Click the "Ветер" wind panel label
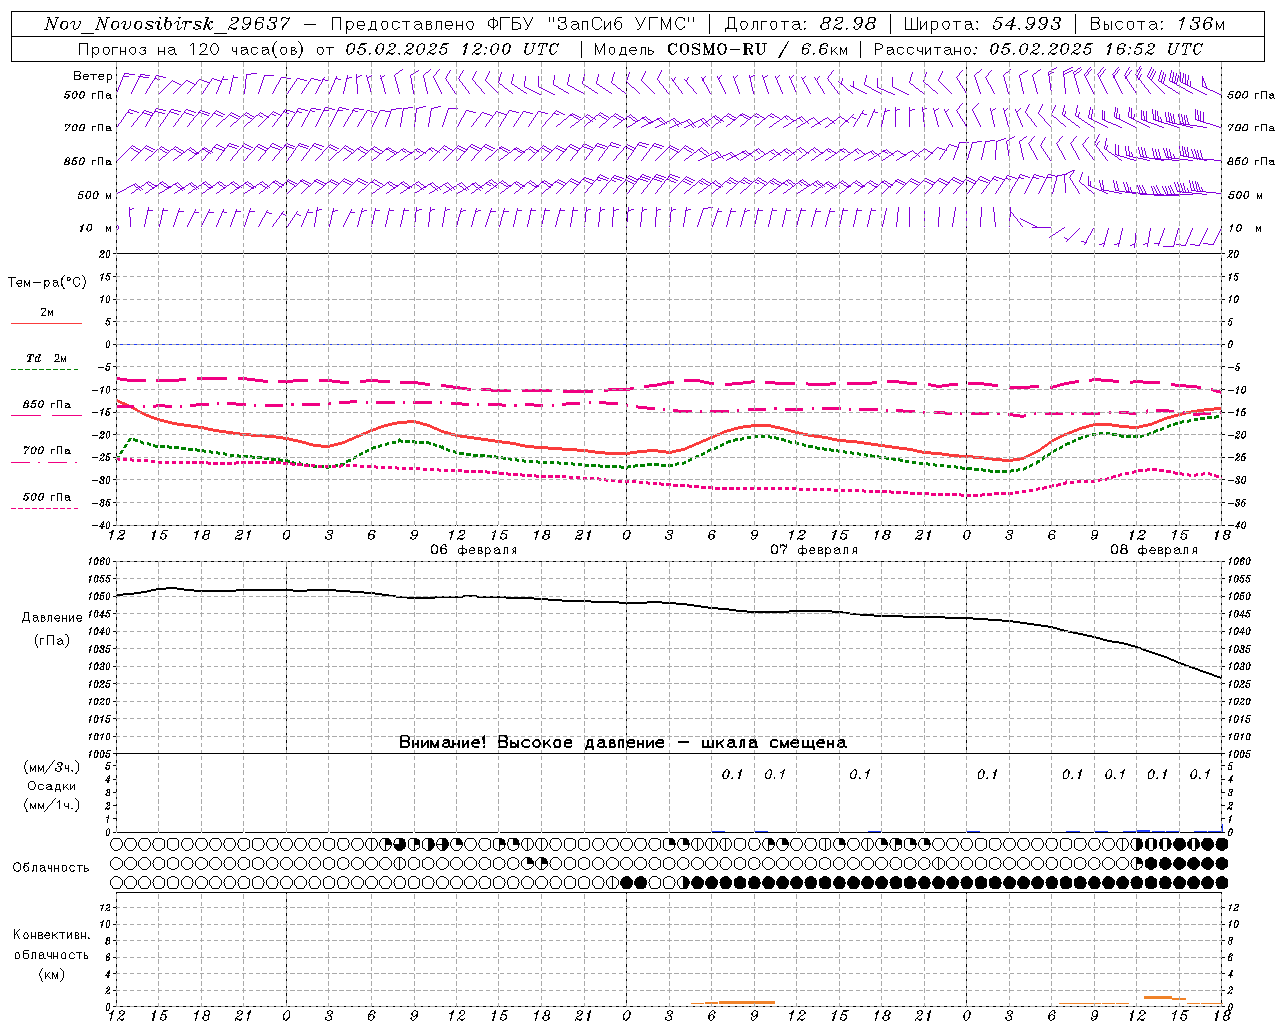The image size is (1280, 1024). 93,76
